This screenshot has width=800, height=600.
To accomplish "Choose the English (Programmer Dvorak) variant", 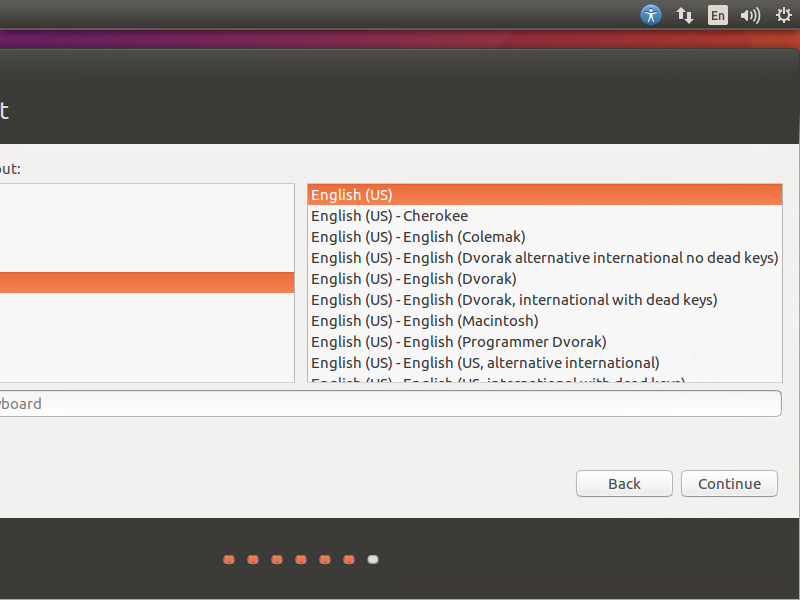I will click(458, 342).
